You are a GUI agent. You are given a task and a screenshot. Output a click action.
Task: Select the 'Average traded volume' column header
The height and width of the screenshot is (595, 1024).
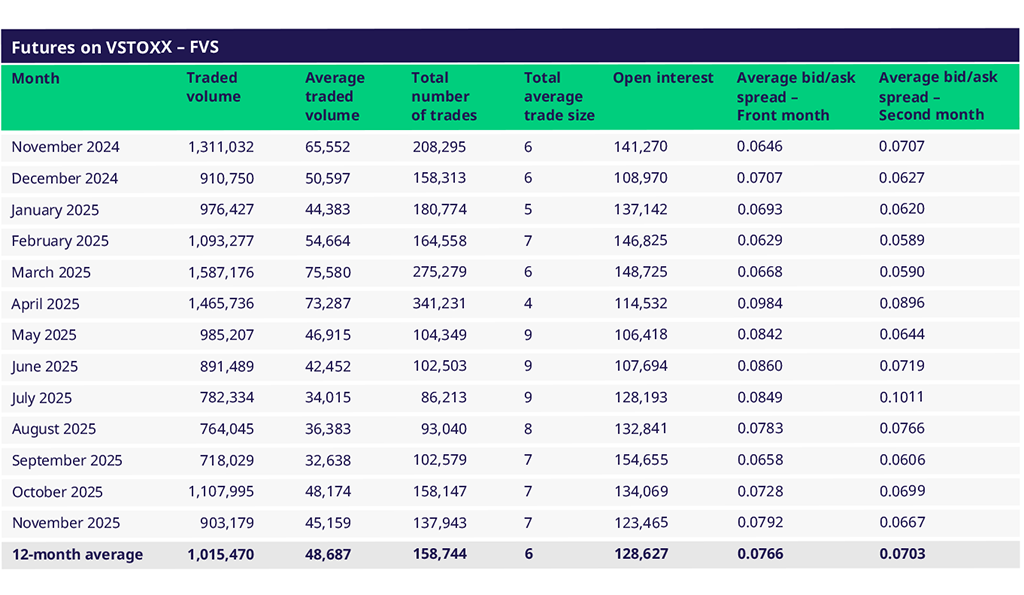coord(334,96)
